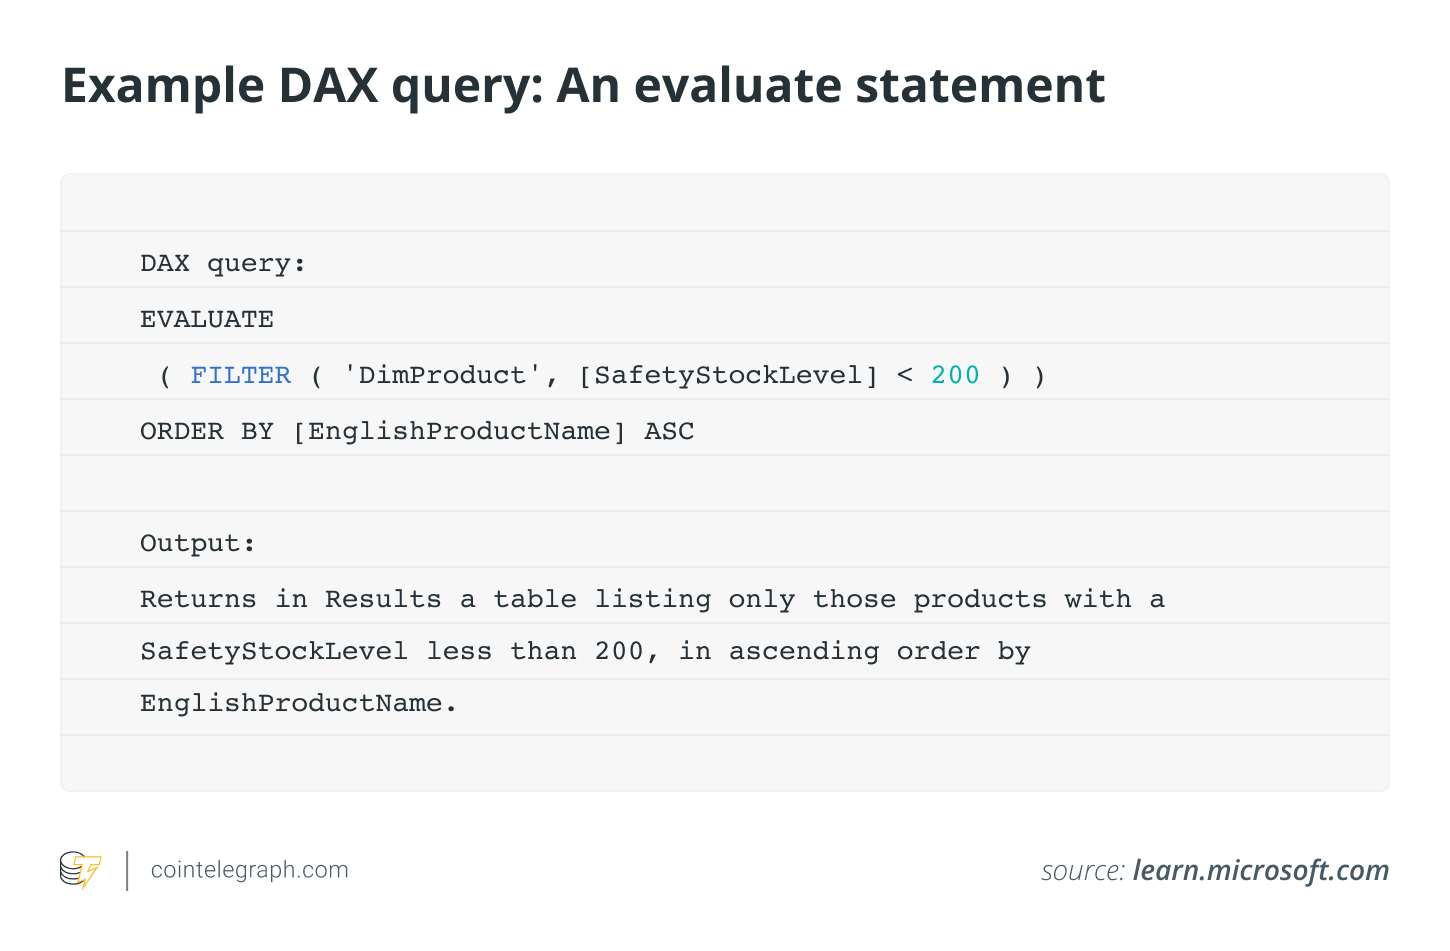
Task: Open the cointelegraph.com link
Action: 249,870
